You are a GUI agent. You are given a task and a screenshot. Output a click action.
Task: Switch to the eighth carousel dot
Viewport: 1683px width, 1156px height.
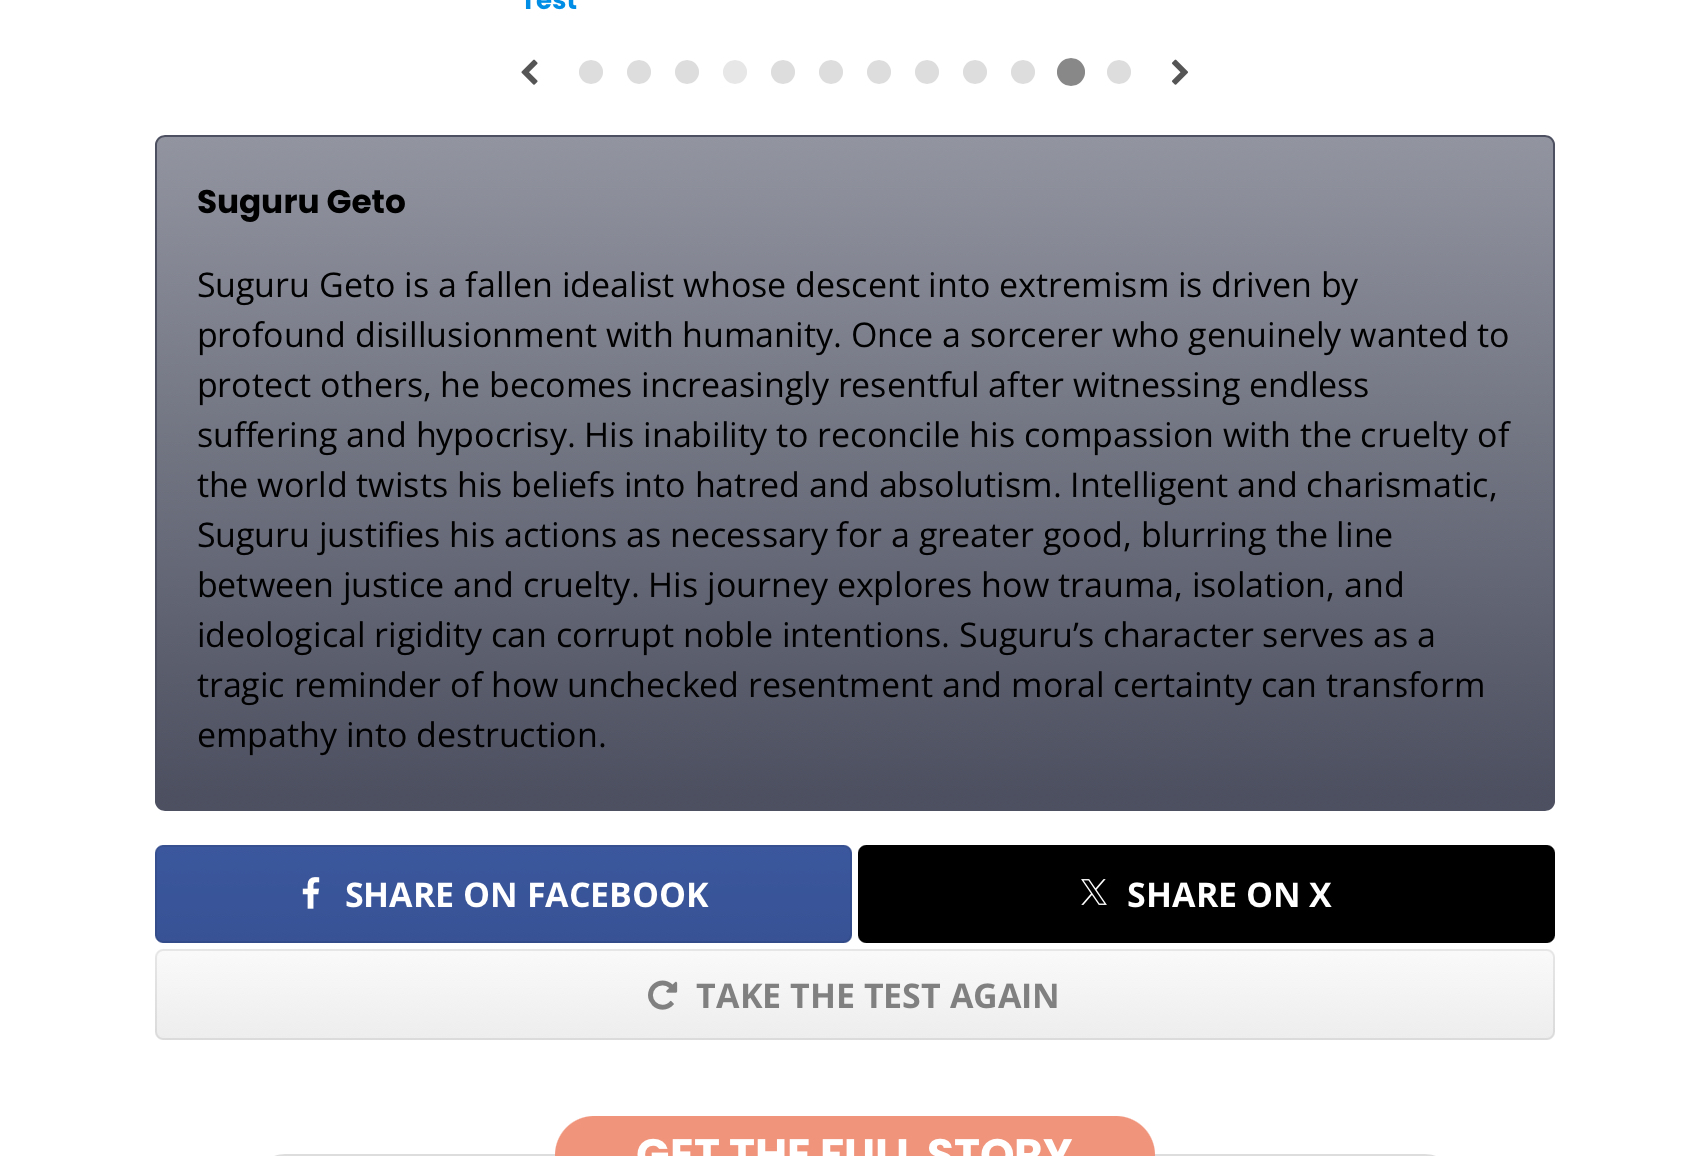(927, 72)
